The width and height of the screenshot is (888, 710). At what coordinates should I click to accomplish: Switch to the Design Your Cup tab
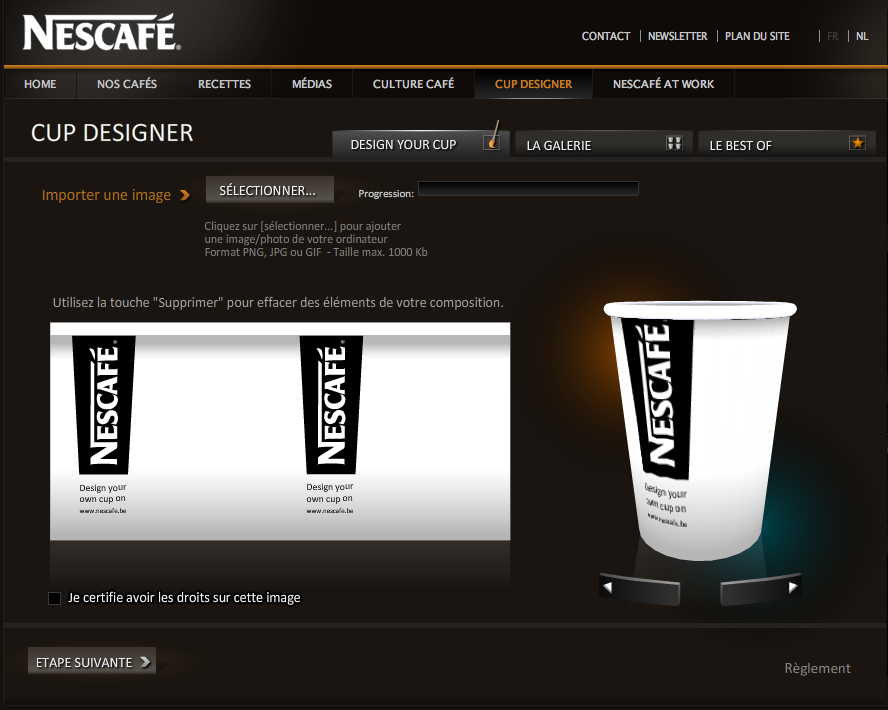pyautogui.click(x=421, y=144)
